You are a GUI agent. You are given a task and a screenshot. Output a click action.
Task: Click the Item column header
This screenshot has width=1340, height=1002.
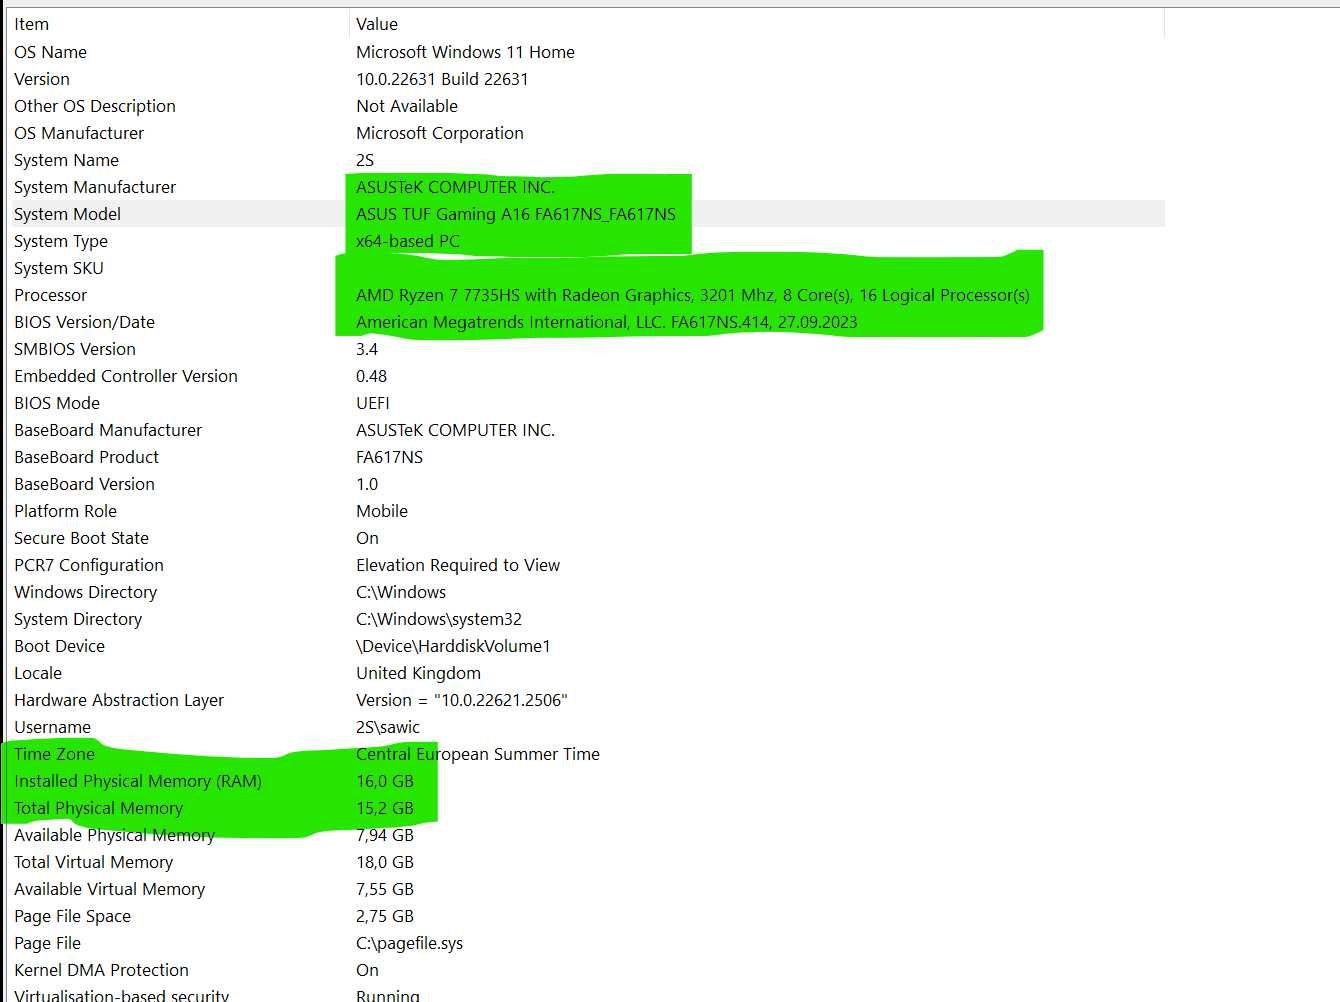pos(178,24)
